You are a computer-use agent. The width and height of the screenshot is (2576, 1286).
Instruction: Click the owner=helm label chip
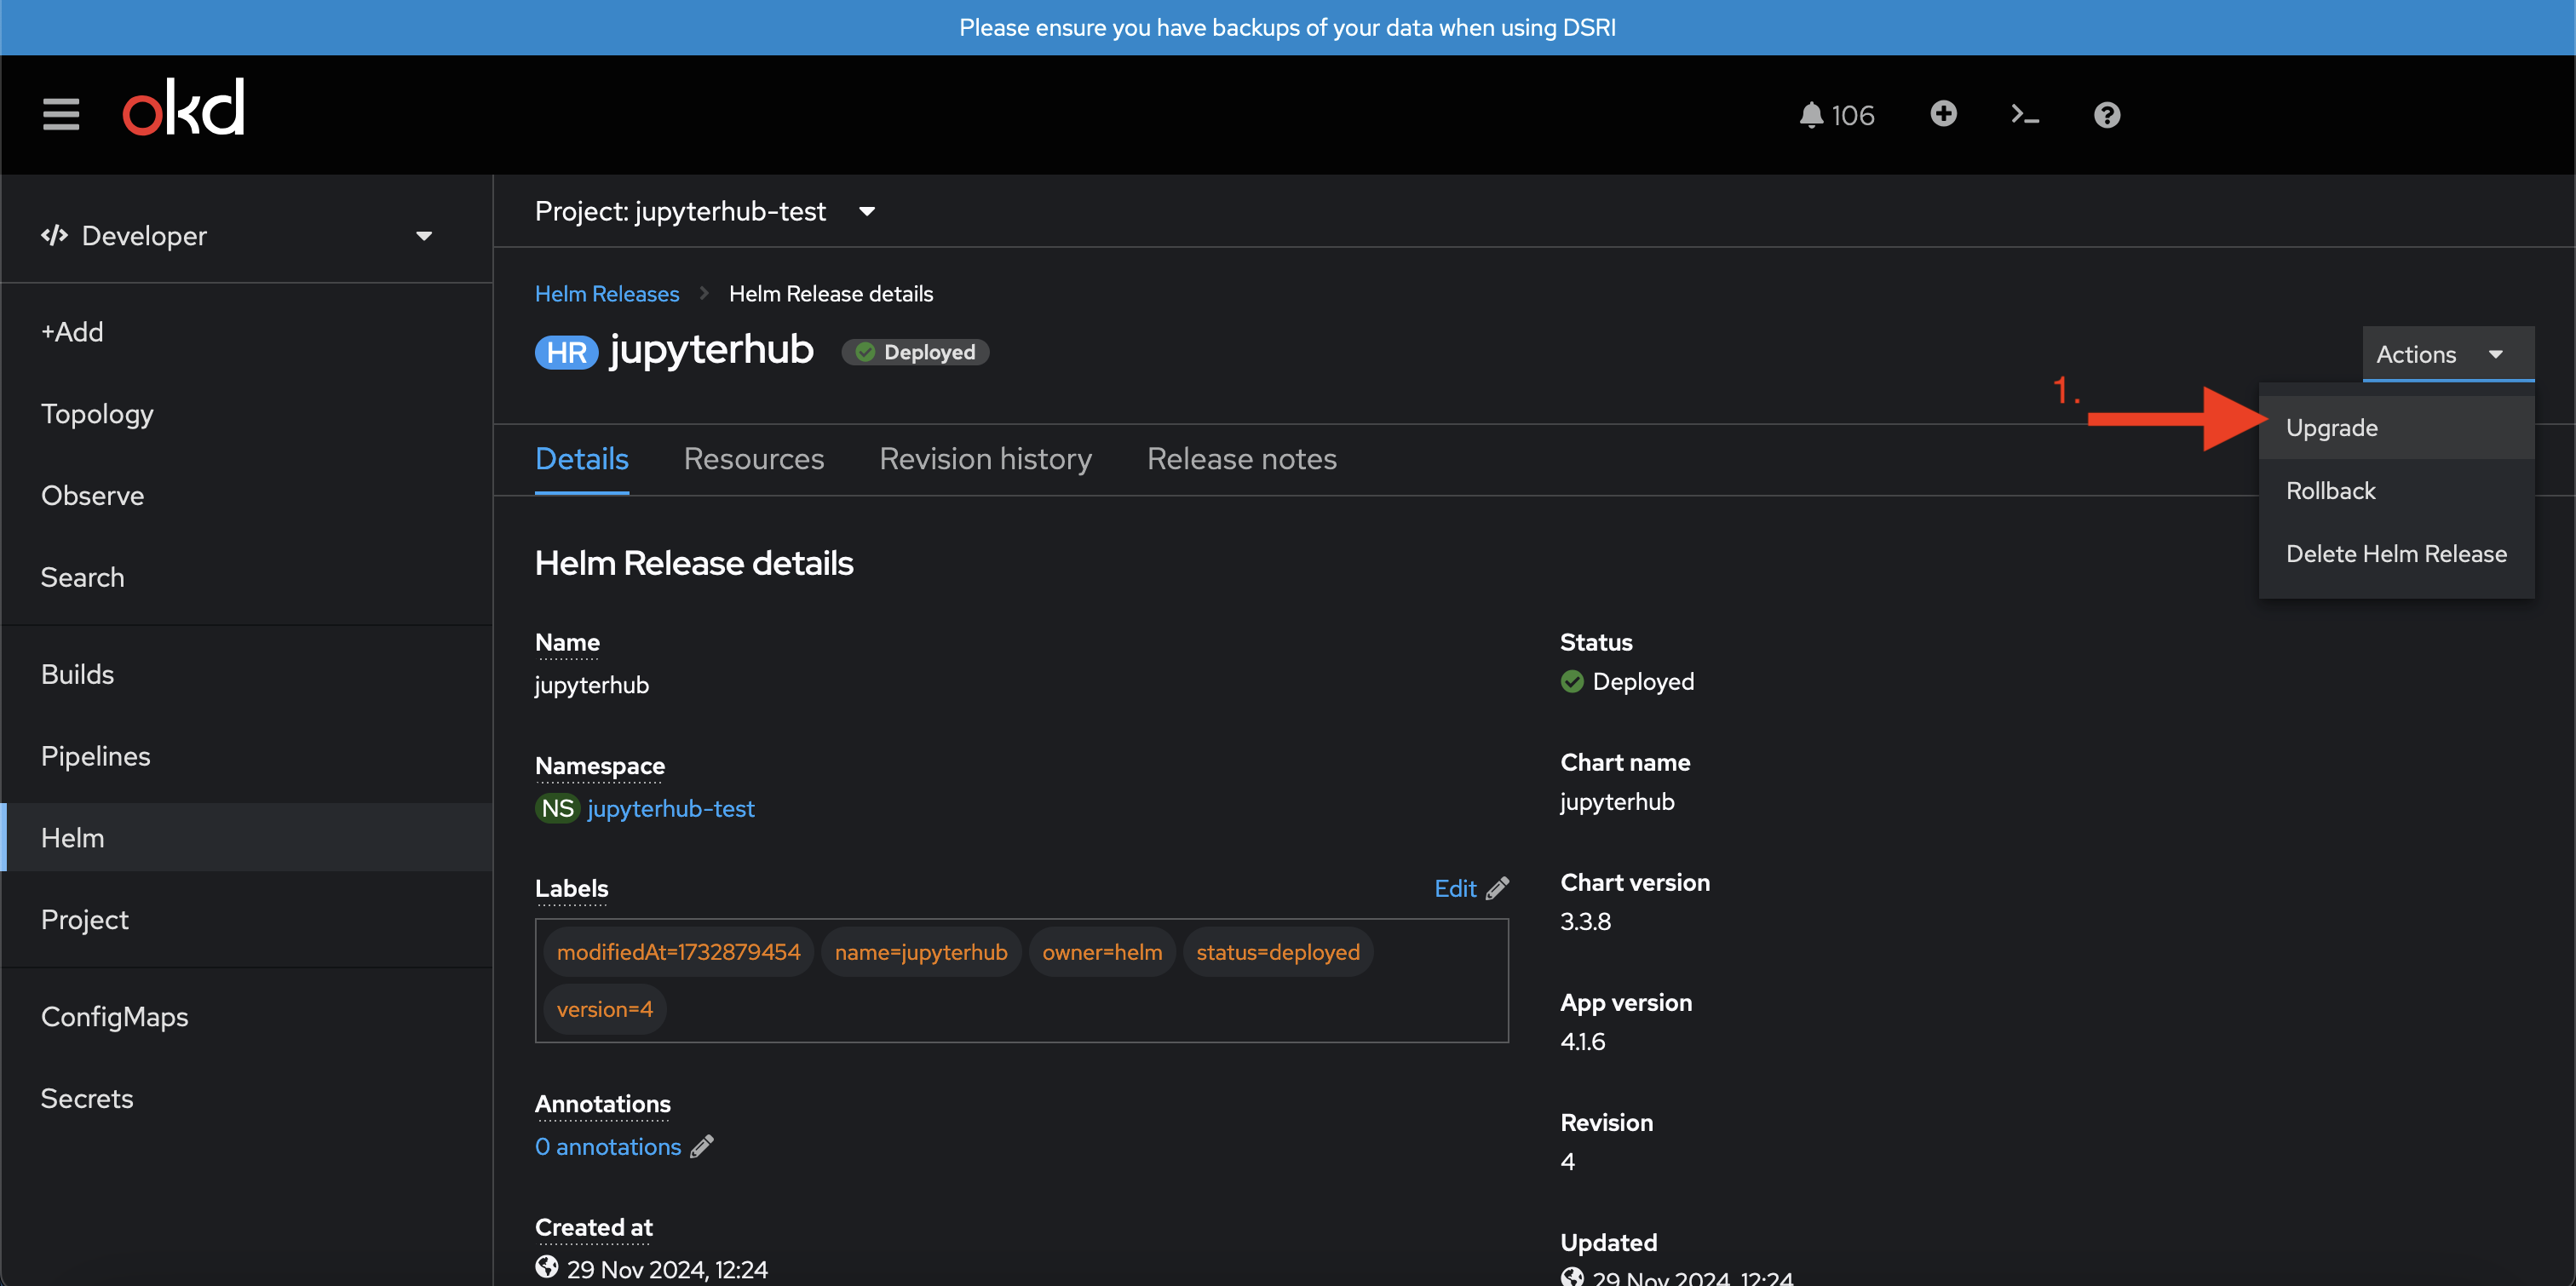(x=1102, y=952)
